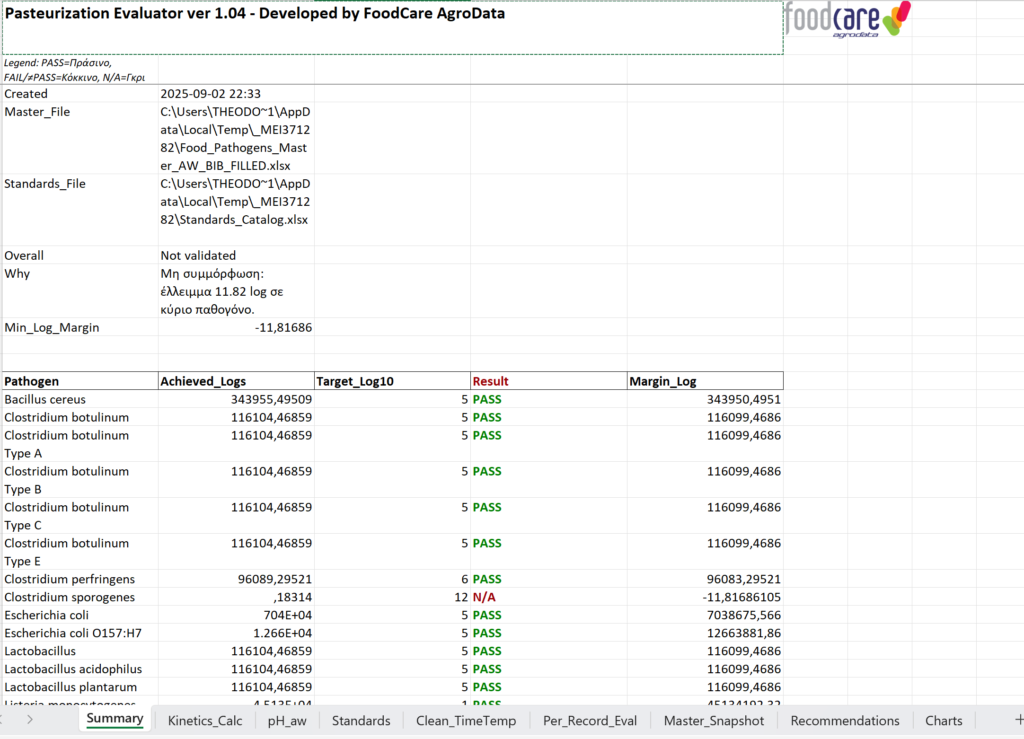The width and height of the screenshot is (1024, 739).
Task: Select the Overall label cell
Action: click(x=80, y=255)
